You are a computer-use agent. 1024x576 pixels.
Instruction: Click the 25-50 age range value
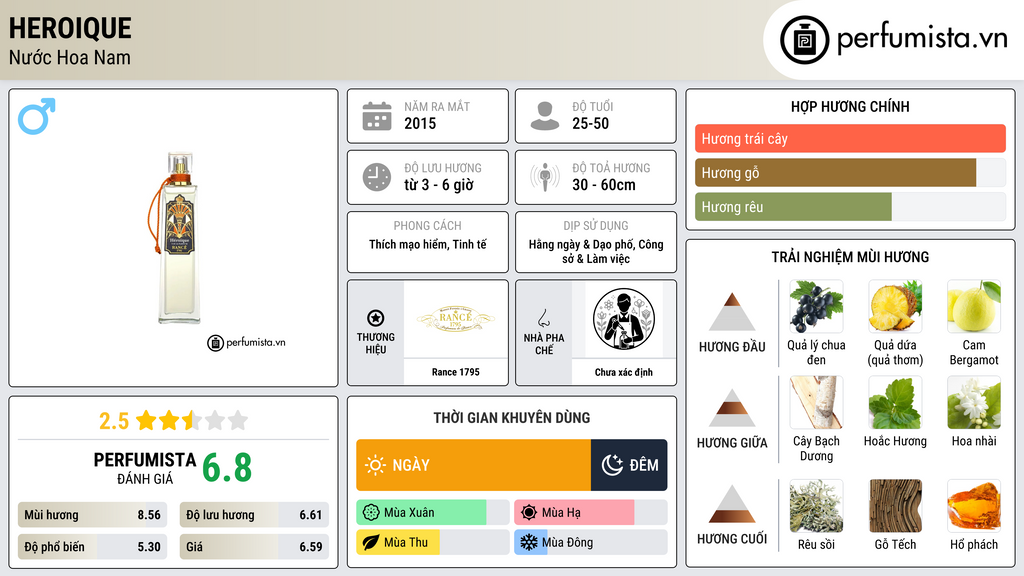point(590,123)
